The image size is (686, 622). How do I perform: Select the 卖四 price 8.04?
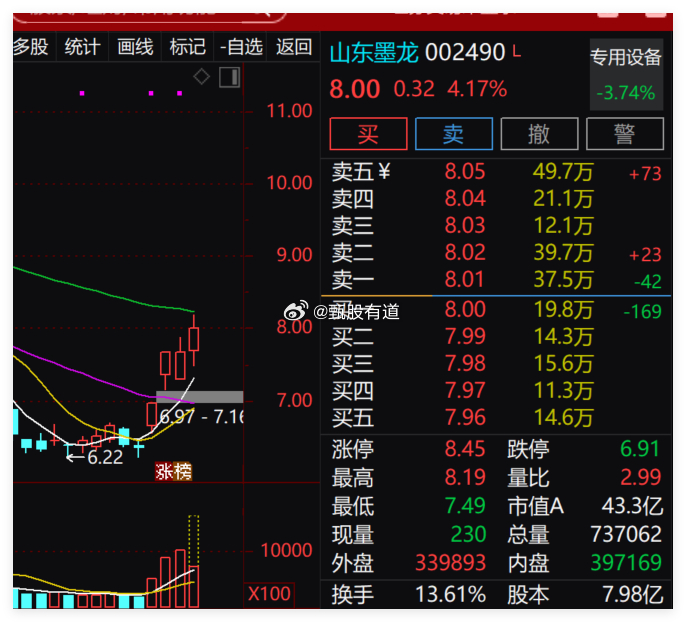[465, 199]
